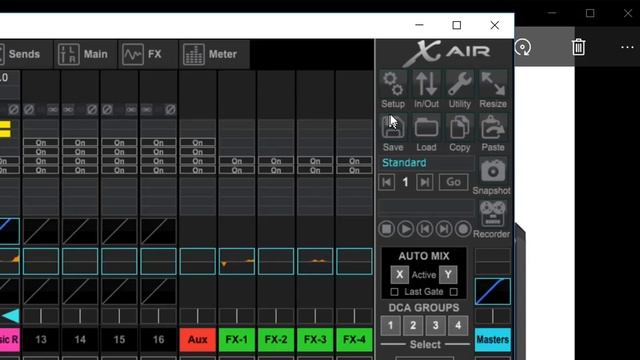The height and width of the screenshot is (360, 640).
Task: Open the Masters dynamics curve thumbnail
Action: pyautogui.click(x=493, y=291)
